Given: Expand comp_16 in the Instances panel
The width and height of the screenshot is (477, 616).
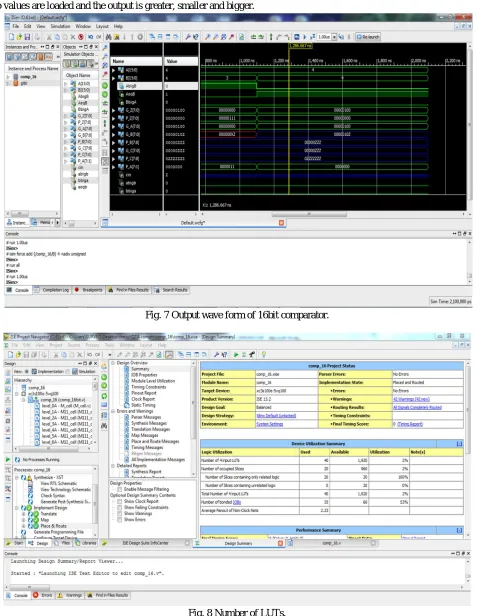Looking at the screenshot, I should [8, 77].
